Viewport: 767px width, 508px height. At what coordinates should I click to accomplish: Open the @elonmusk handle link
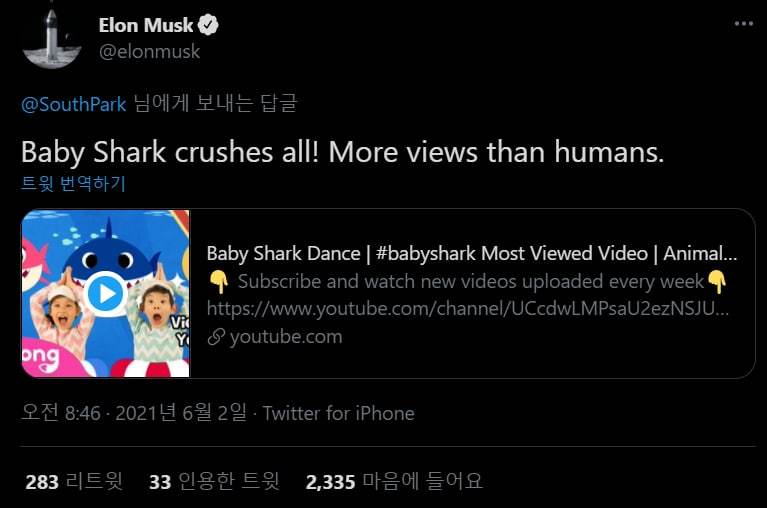[x=149, y=51]
